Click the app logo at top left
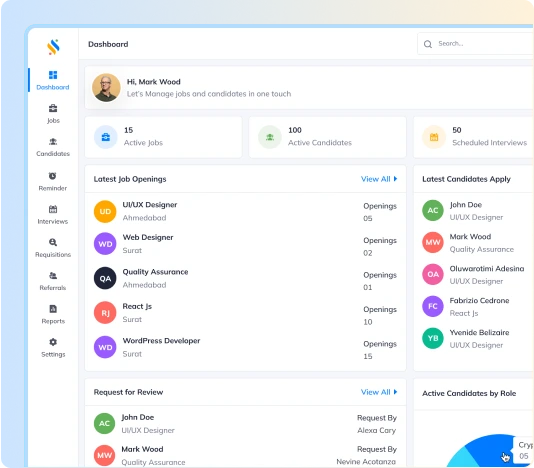 coord(53,47)
